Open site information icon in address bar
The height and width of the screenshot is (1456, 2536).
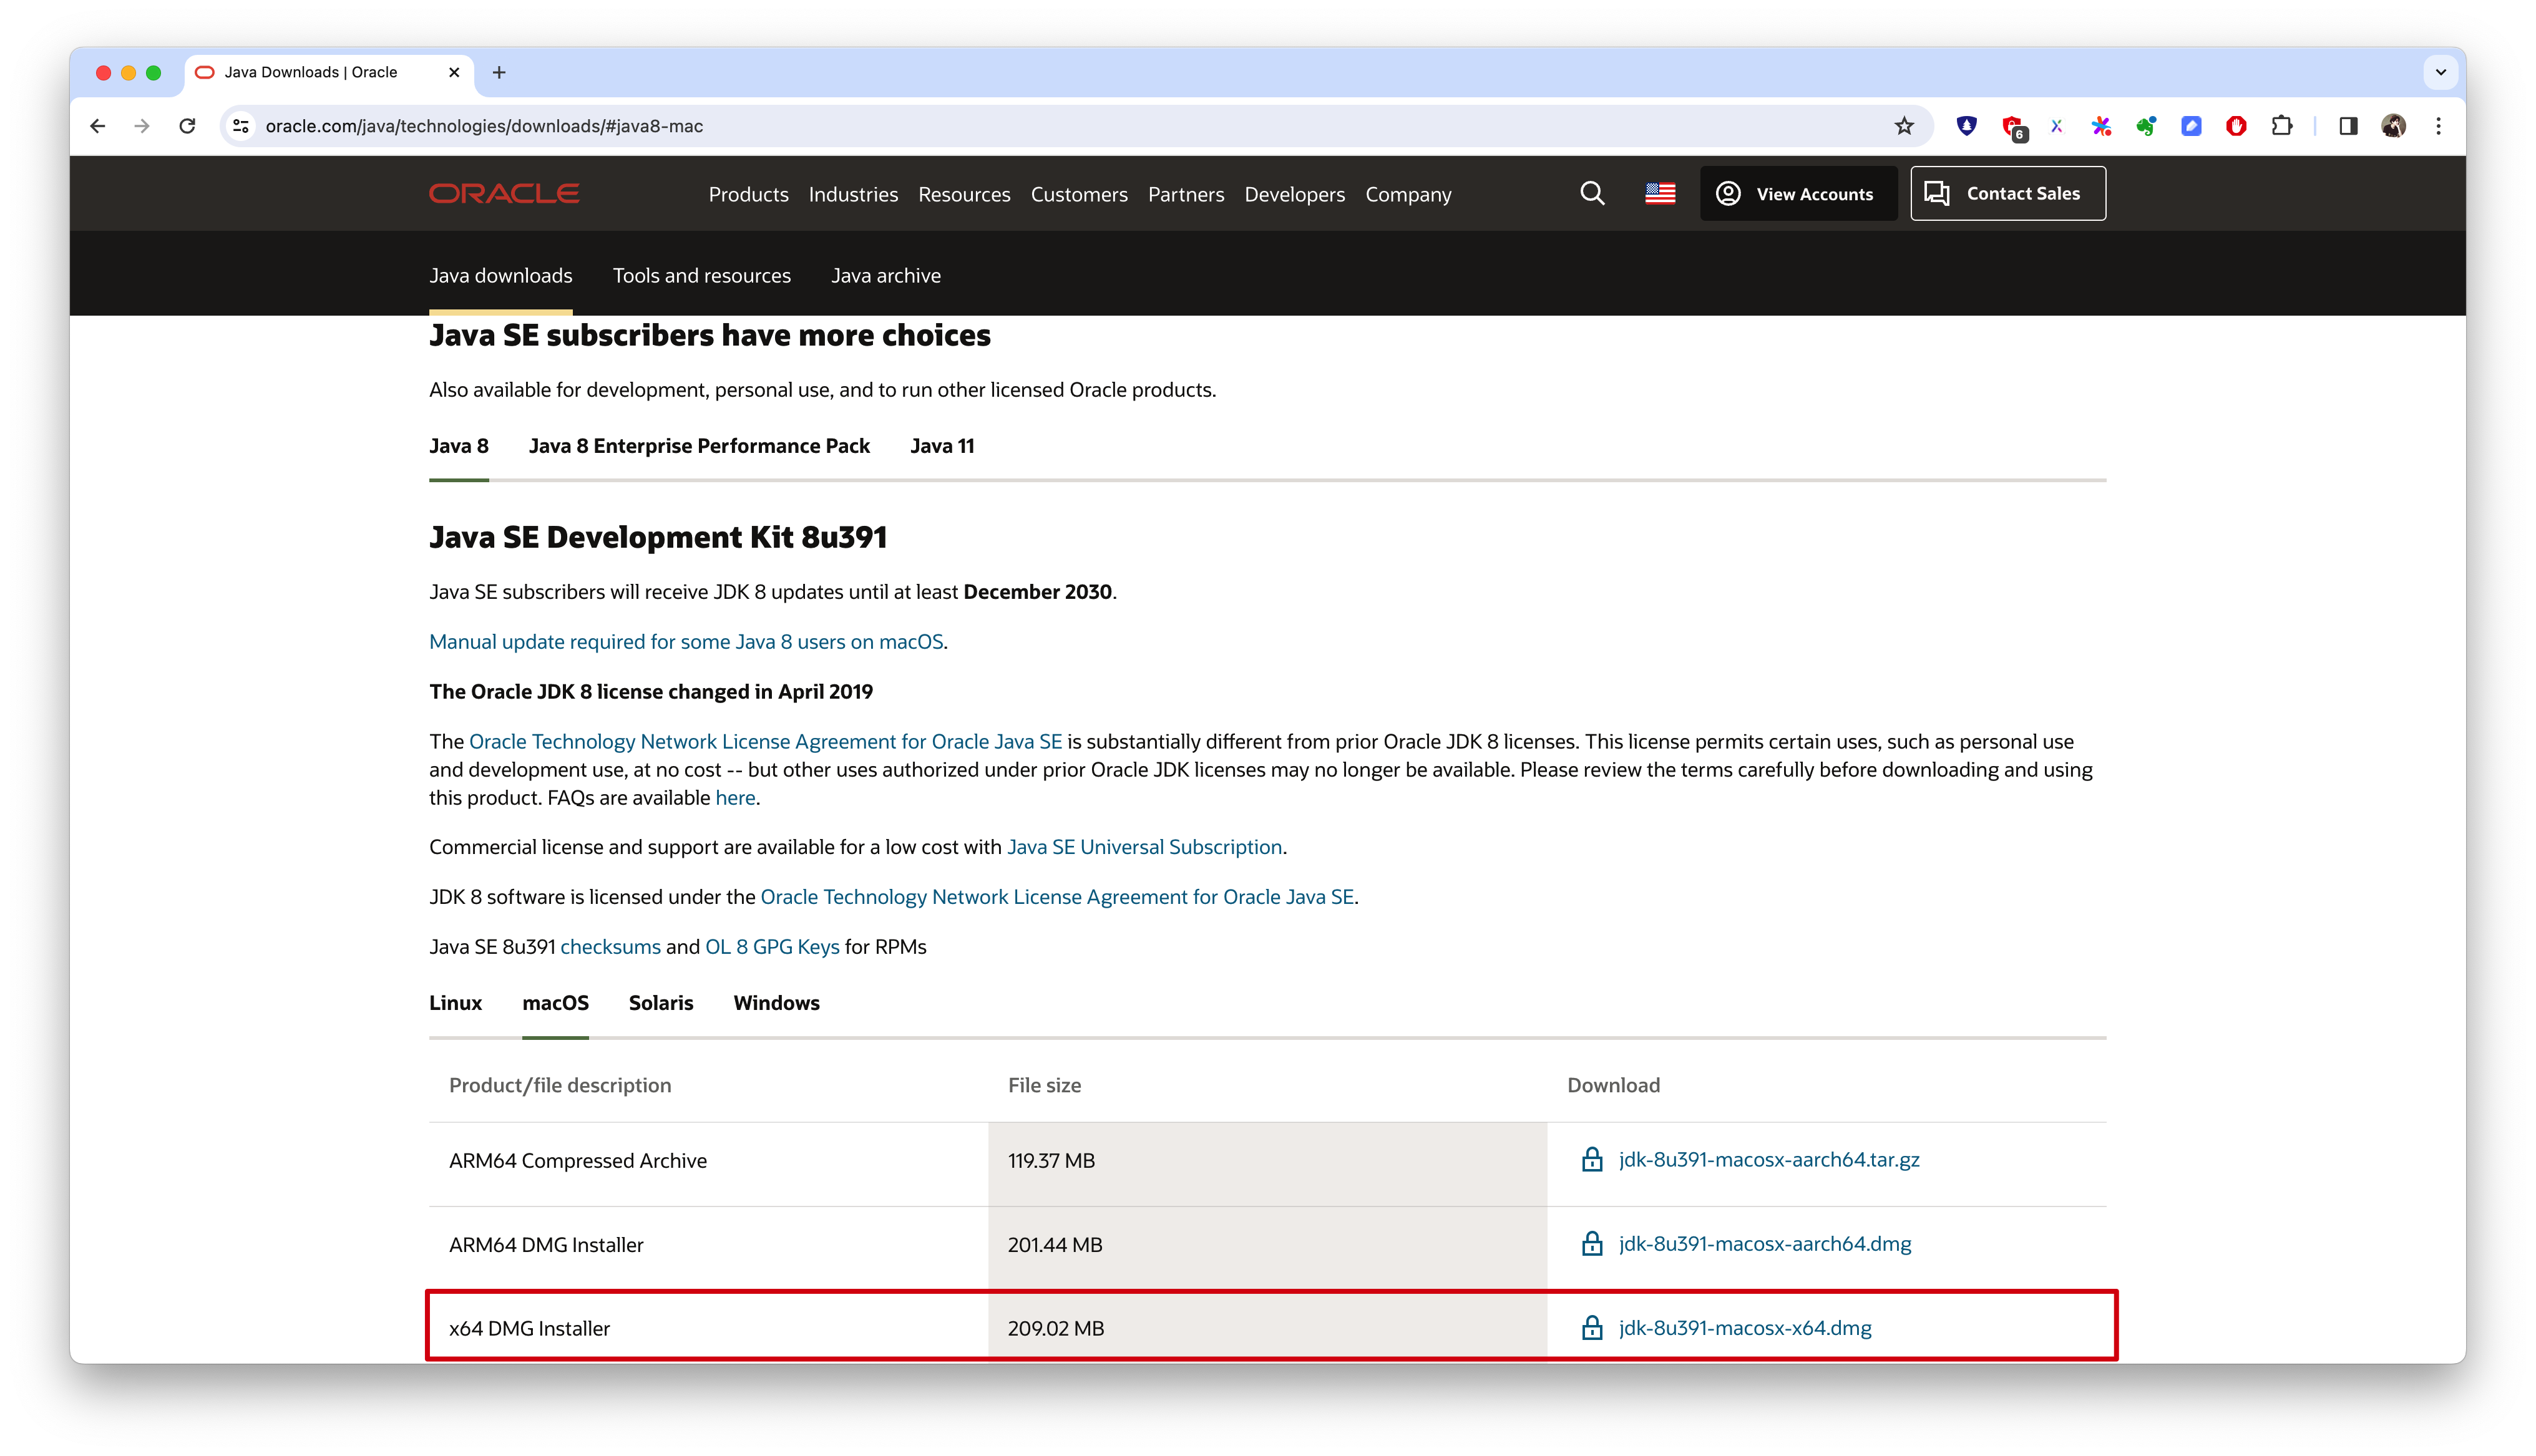[241, 126]
